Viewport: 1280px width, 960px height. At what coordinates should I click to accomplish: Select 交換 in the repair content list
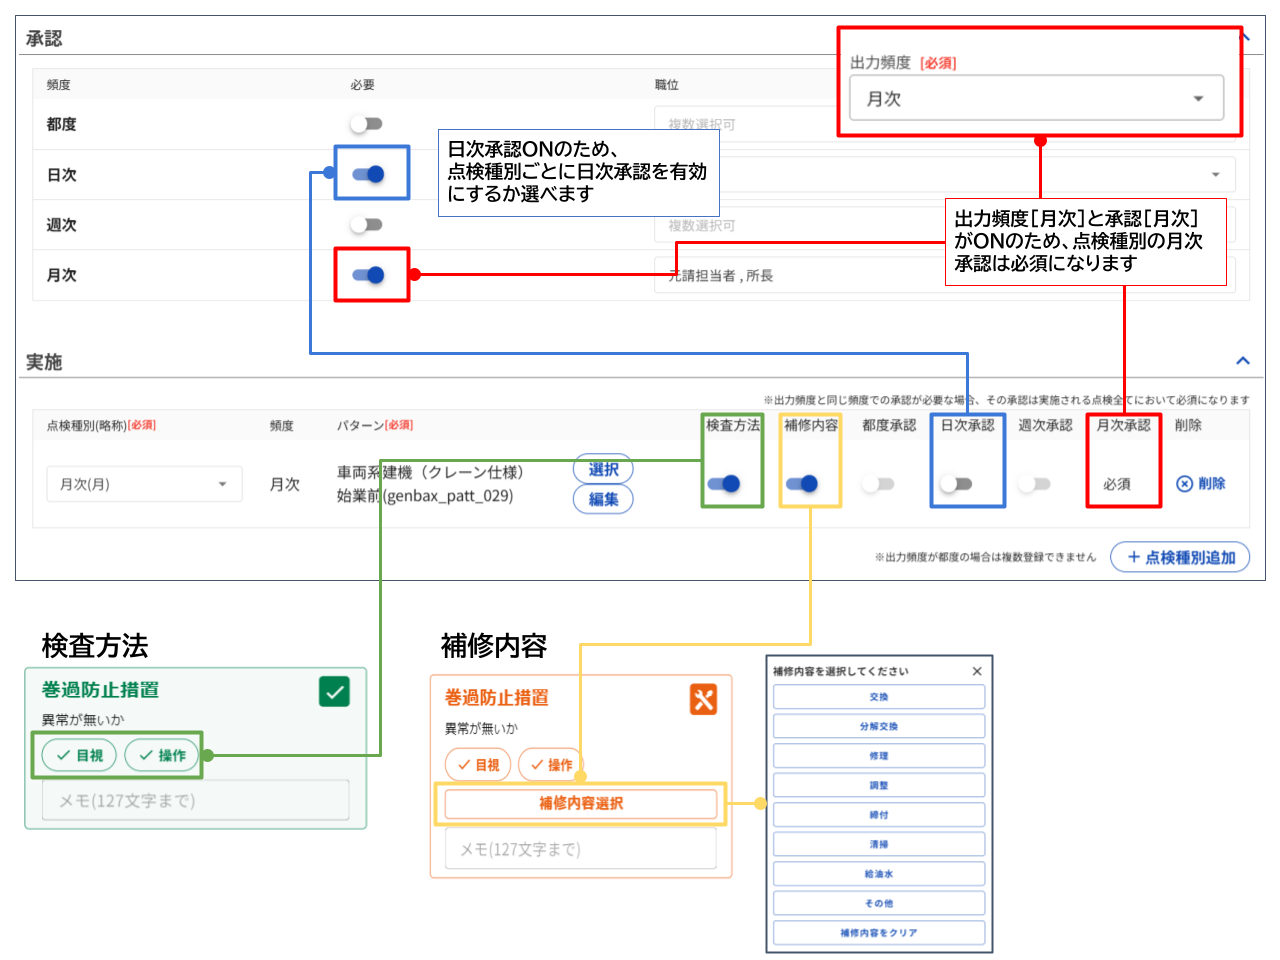(877, 696)
